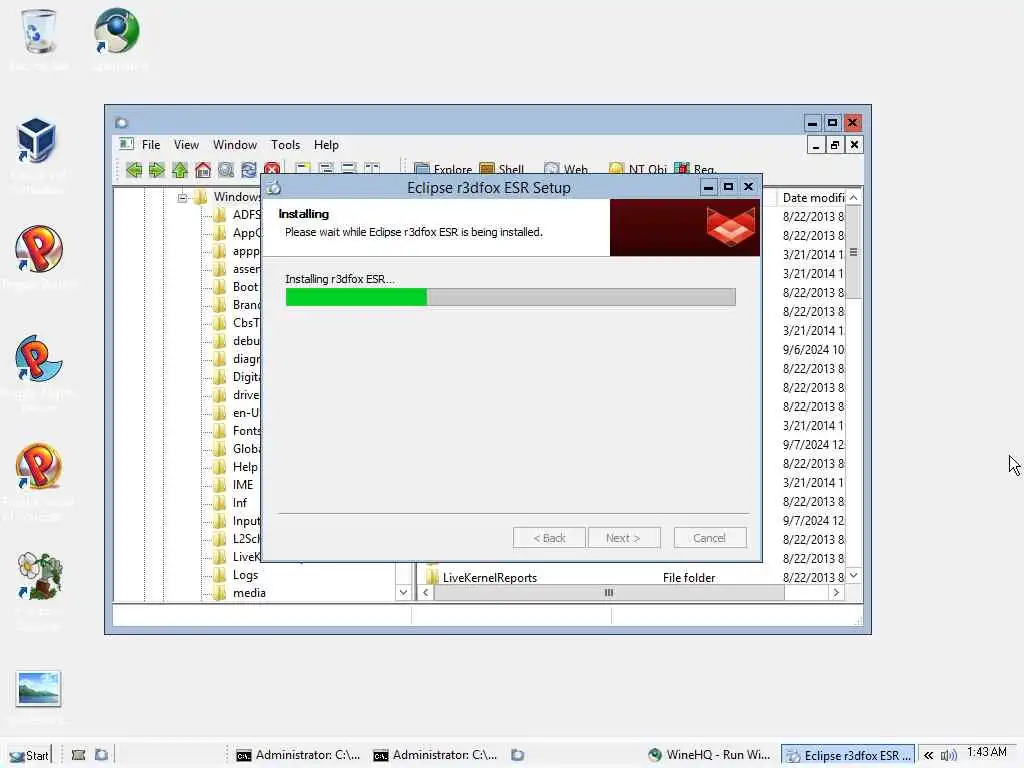This screenshot has width=1024, height=768.
Task: Click the green Forward arrow toolbar icon
Action: pyautogui.click(x=157, y=170)
